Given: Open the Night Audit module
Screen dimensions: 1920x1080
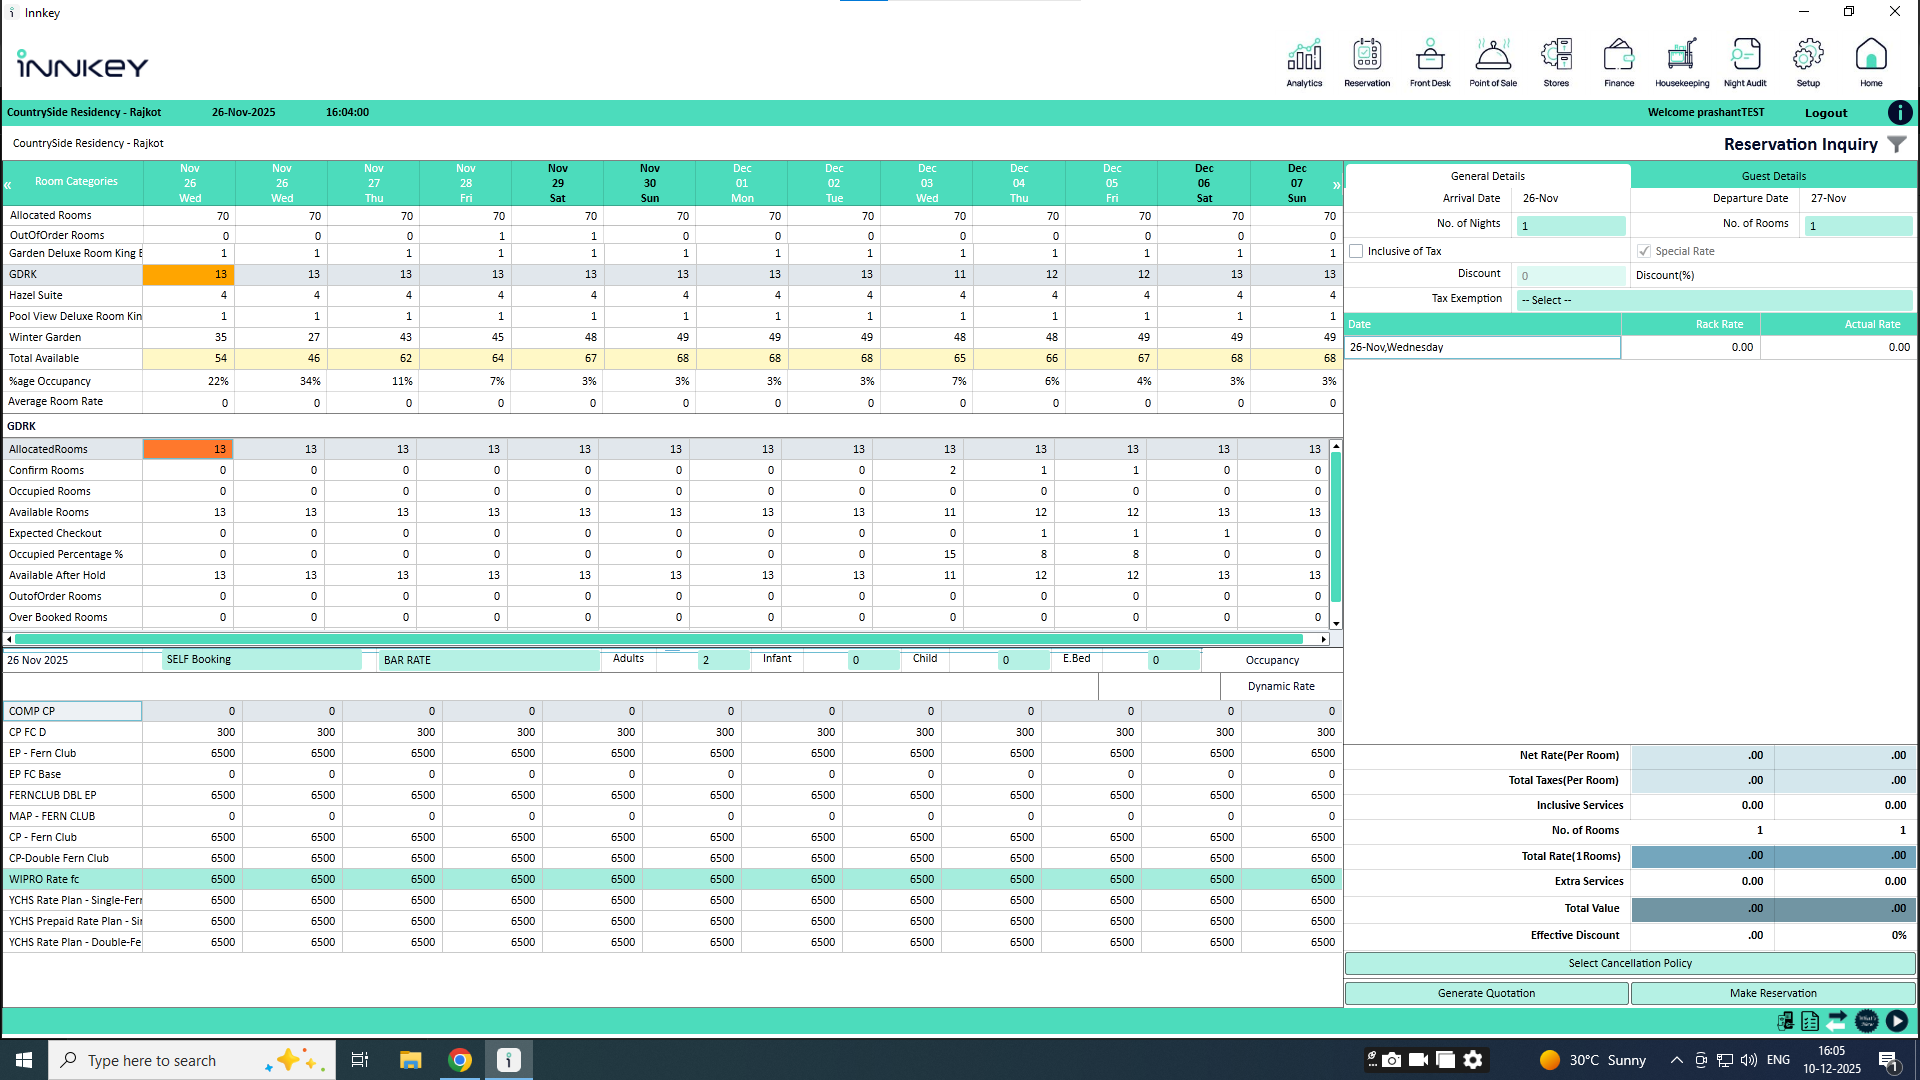Looking at the screenshot, I should tap(1745, 62).
